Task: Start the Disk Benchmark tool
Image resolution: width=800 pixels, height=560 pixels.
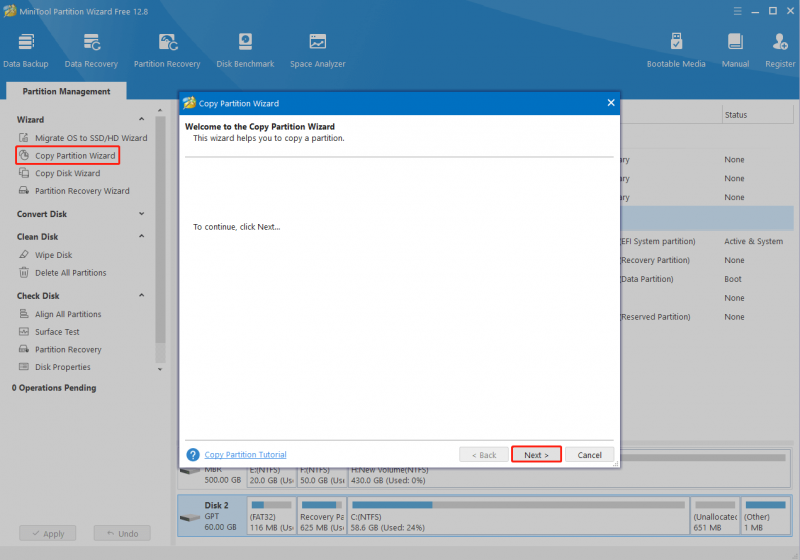Action: point(245,50)
